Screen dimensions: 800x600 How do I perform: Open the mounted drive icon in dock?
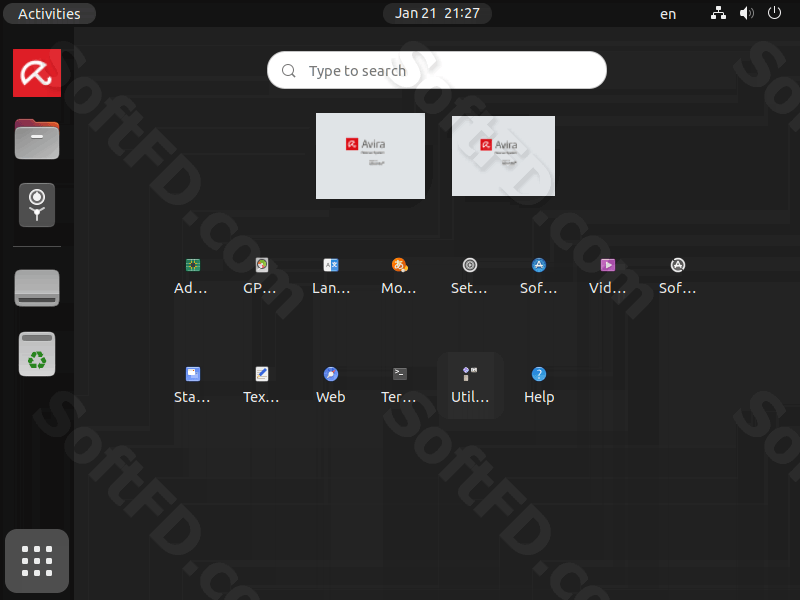click(x=37, y=288)
